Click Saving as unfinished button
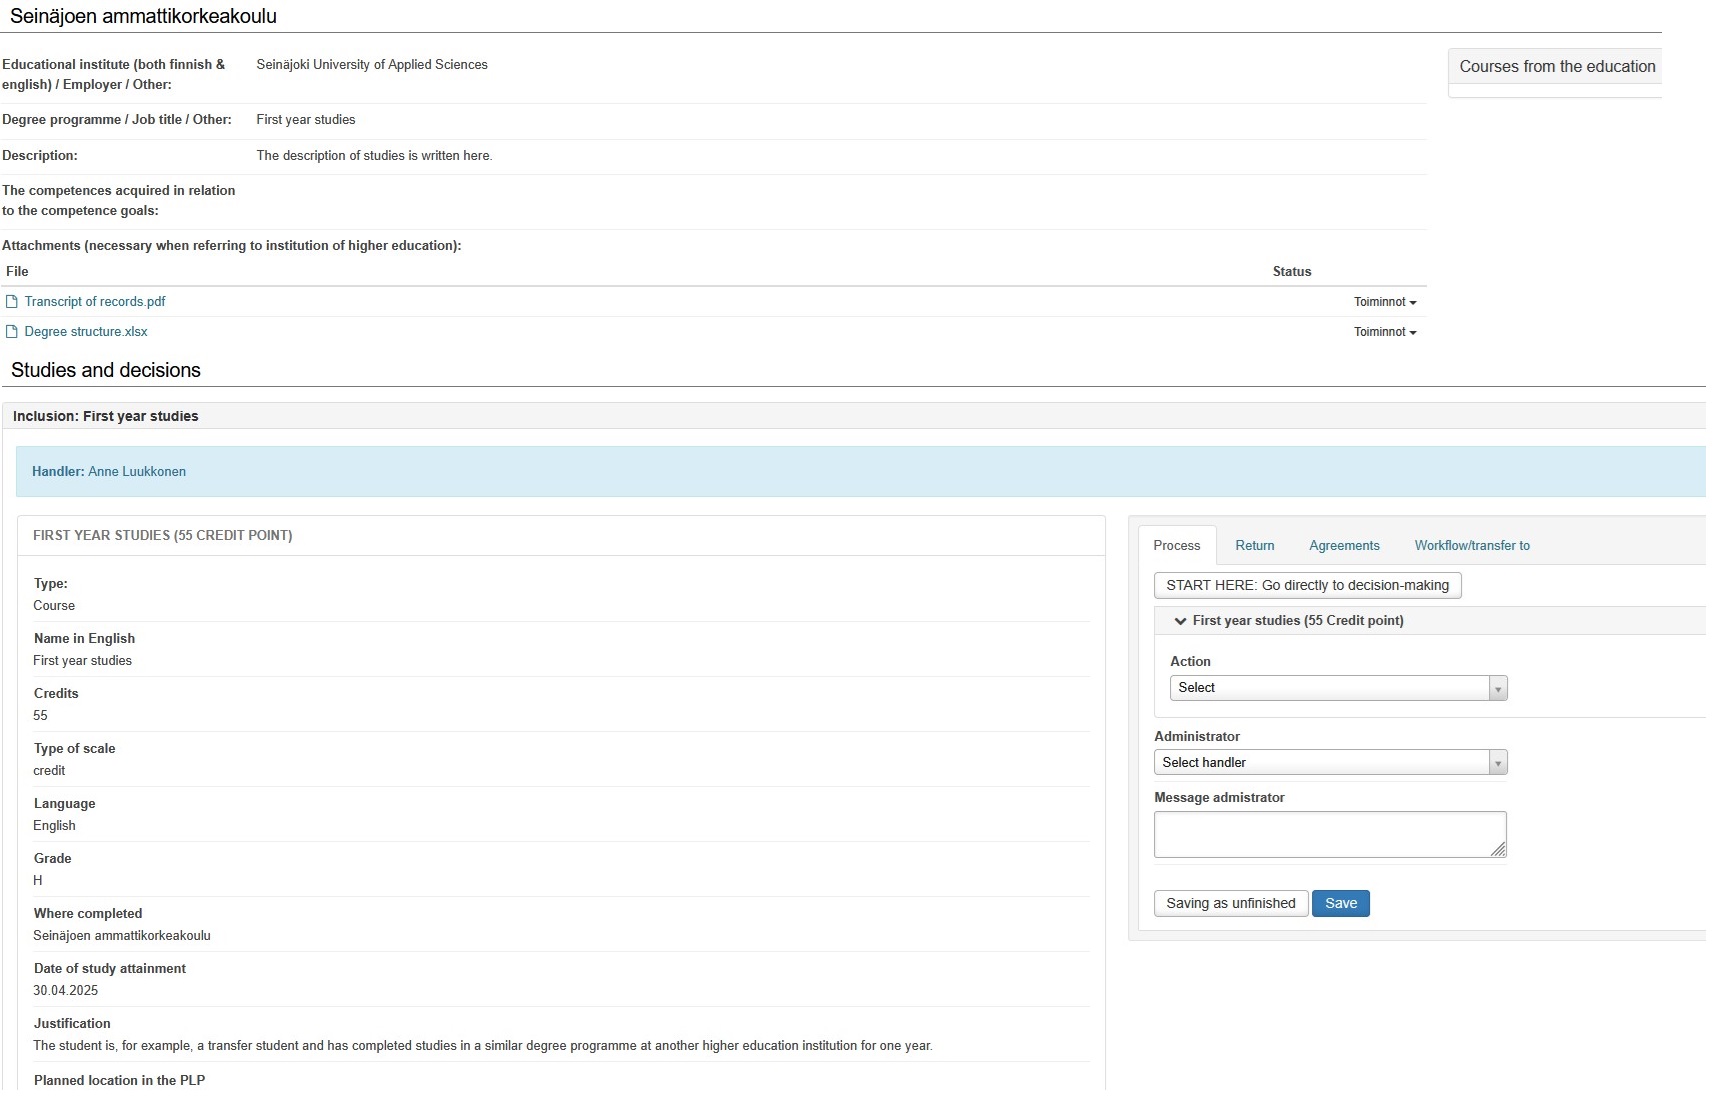This screenshot has width=1729, height=1099. click(1230, 904)
